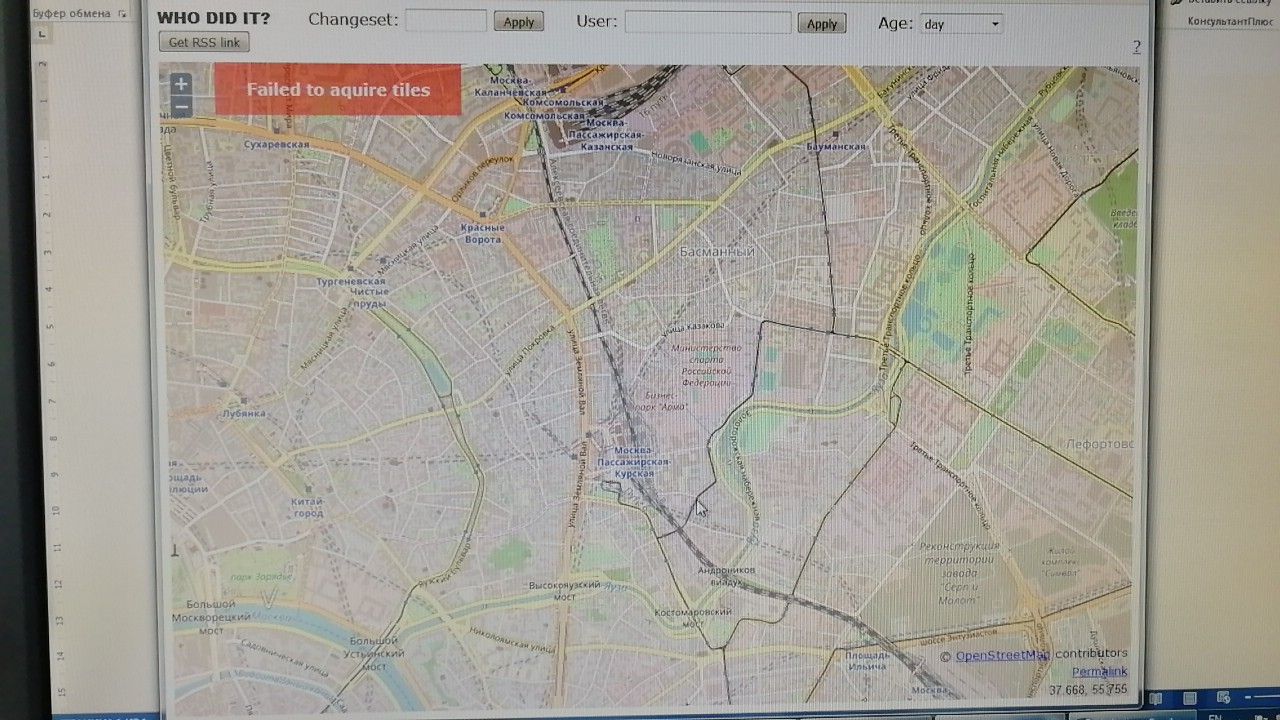Open the Age dropdown set to day
The height and width of the screenshot is (720, 1280).
961,24
